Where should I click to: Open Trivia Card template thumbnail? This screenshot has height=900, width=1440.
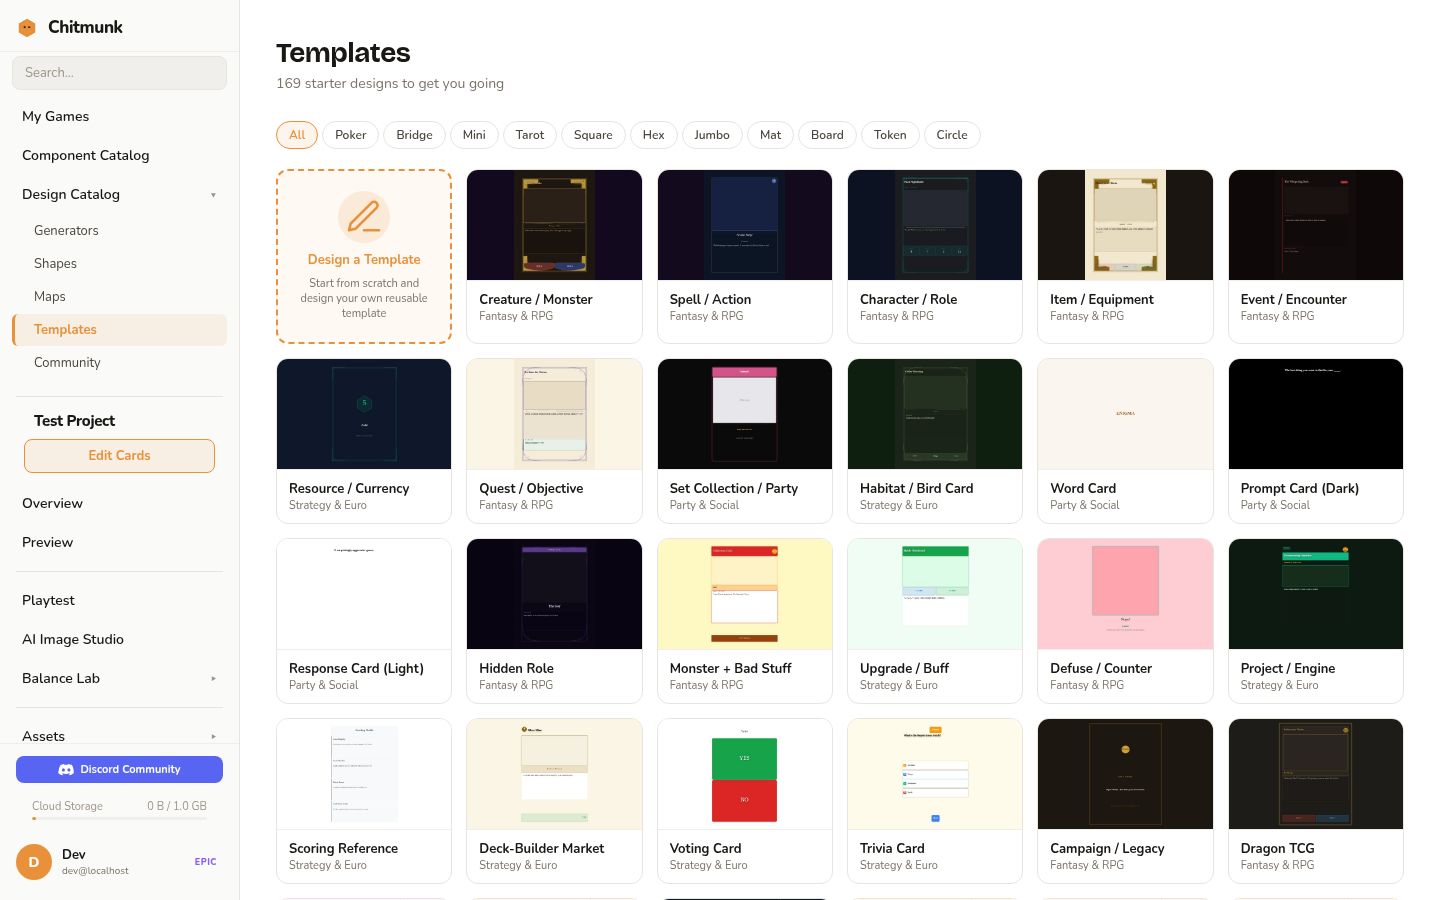[935, 774]
